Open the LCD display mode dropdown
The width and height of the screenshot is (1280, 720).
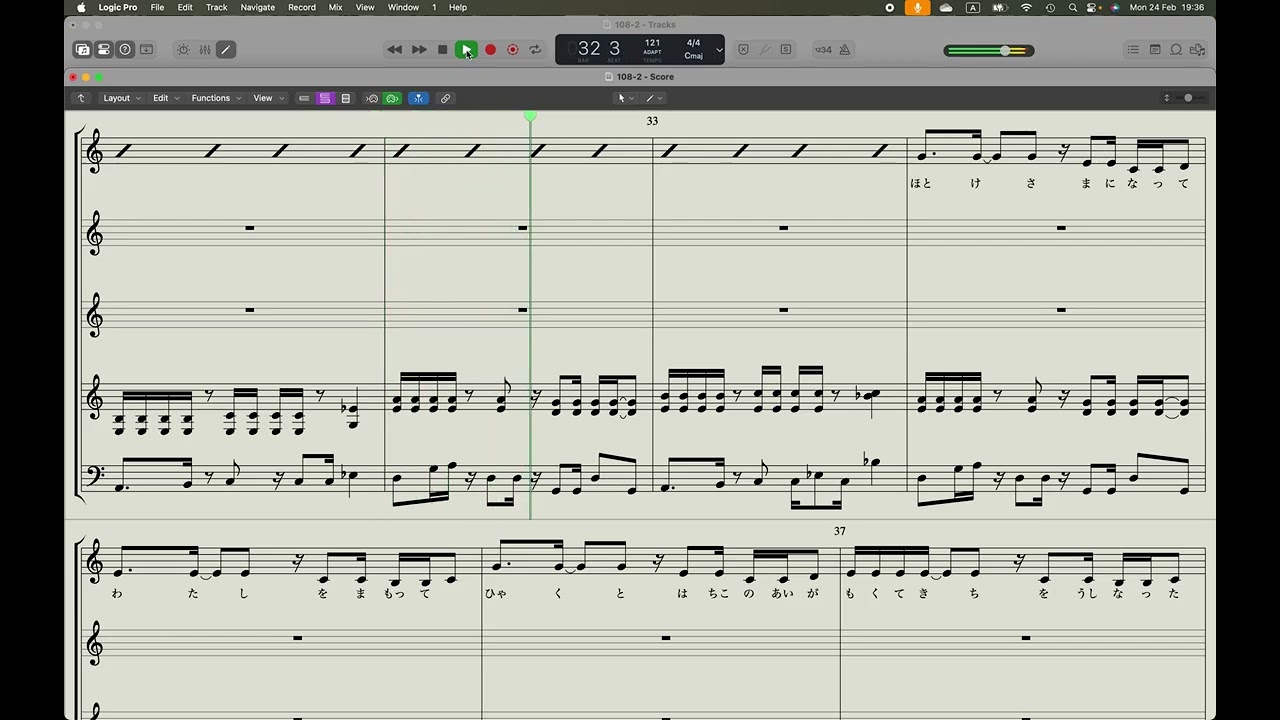[719, 50]
